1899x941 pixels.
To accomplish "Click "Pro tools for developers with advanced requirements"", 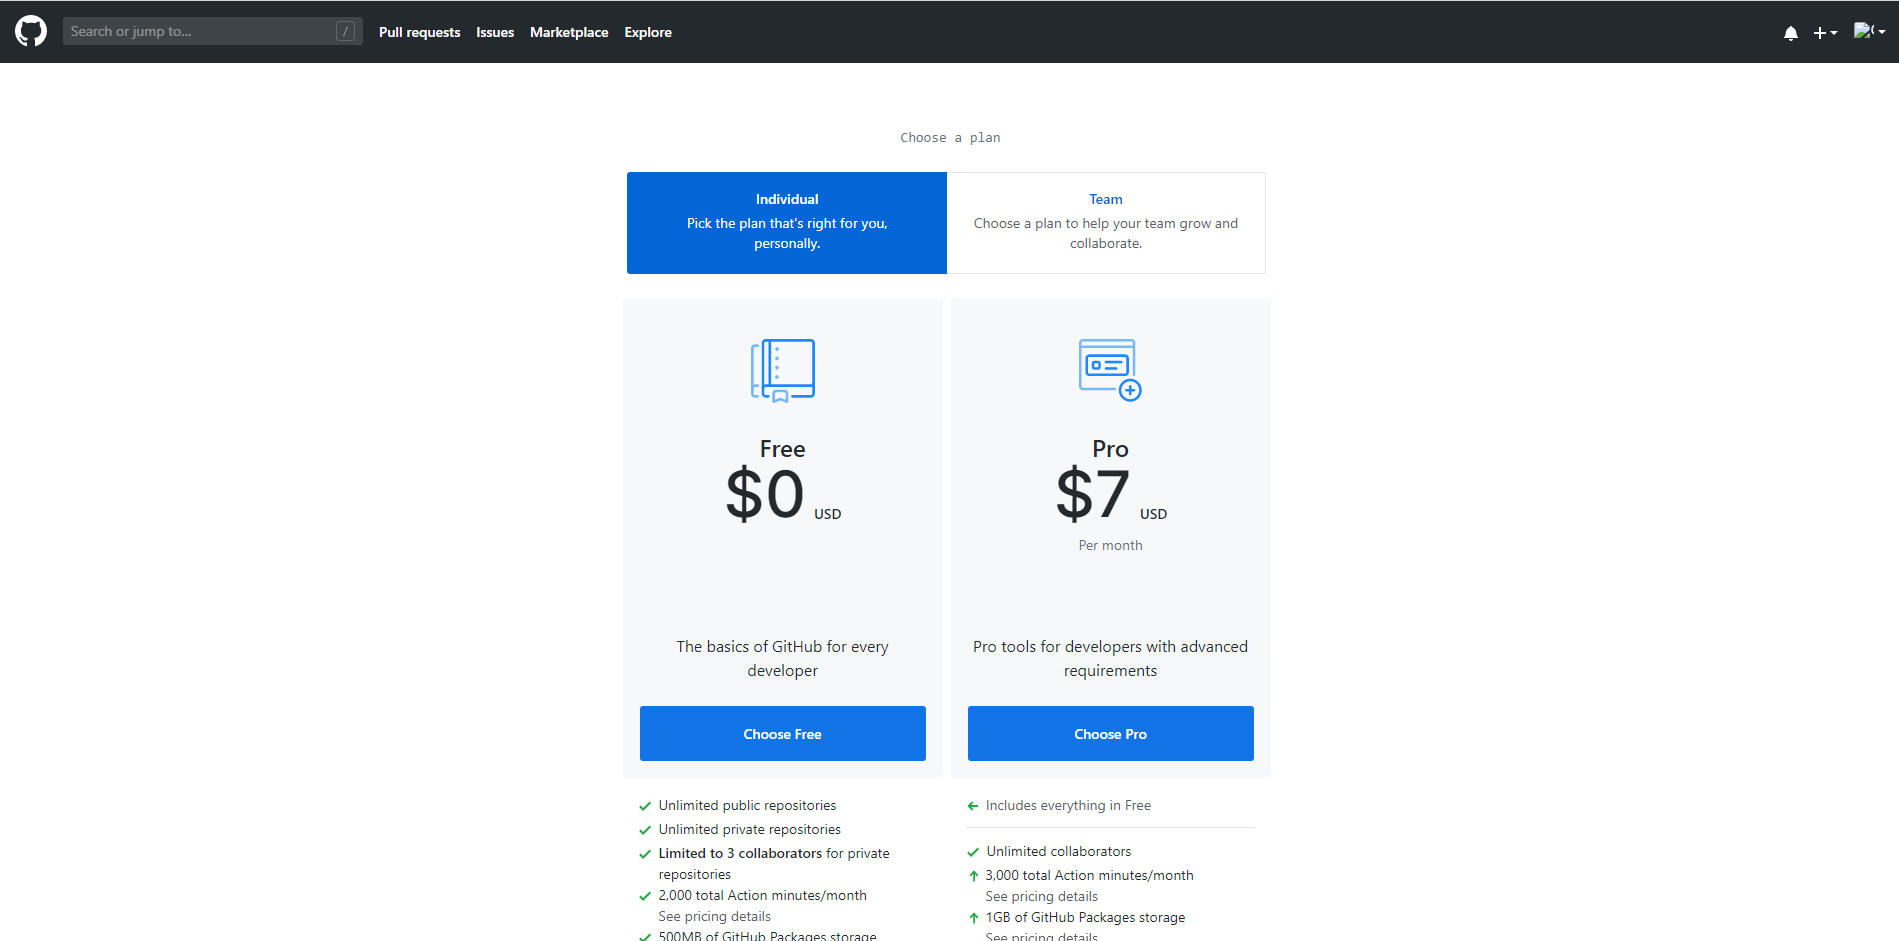I will click(x=1111, y=659).
